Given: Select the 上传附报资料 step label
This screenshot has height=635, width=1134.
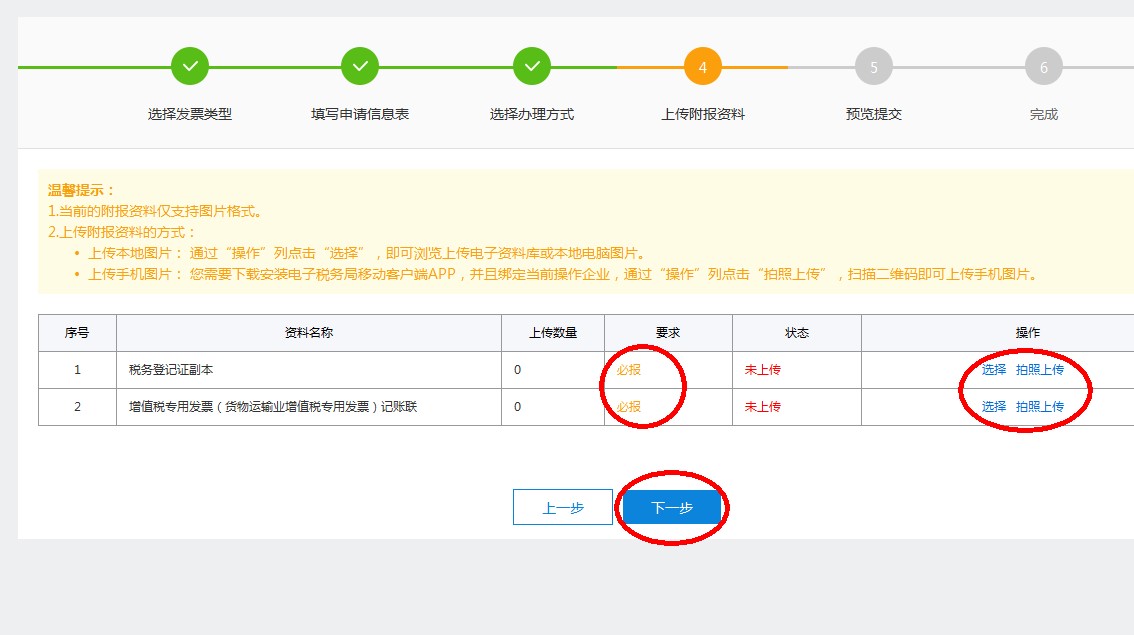Looking at the screenshot, I should 702,113.
